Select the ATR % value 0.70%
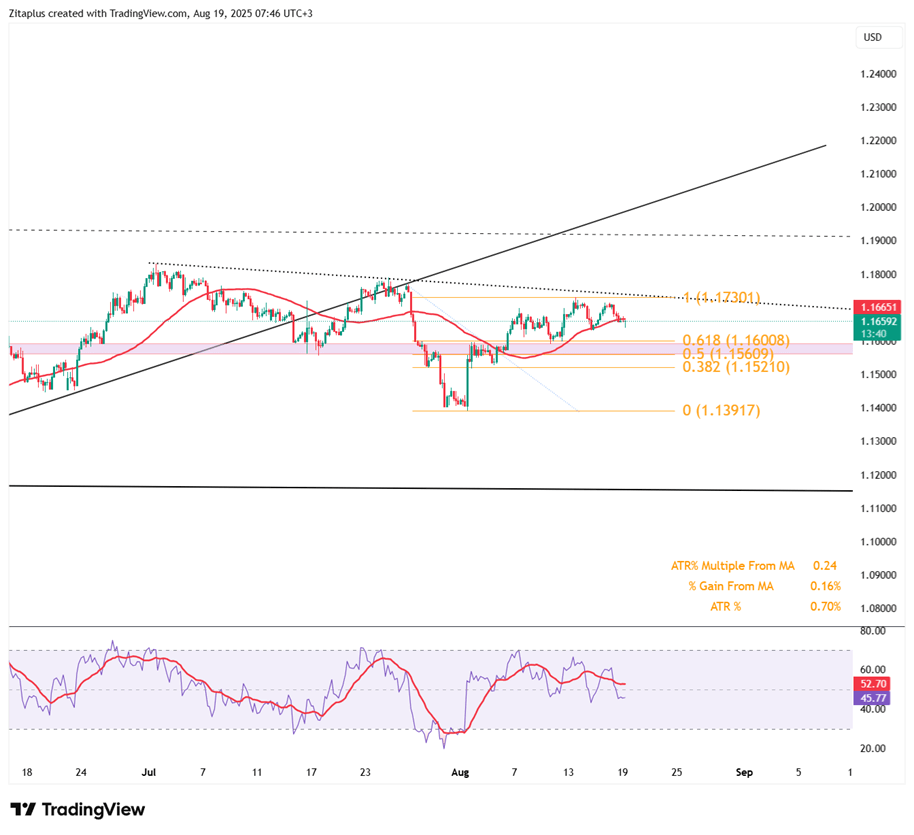 click(826, 606)
